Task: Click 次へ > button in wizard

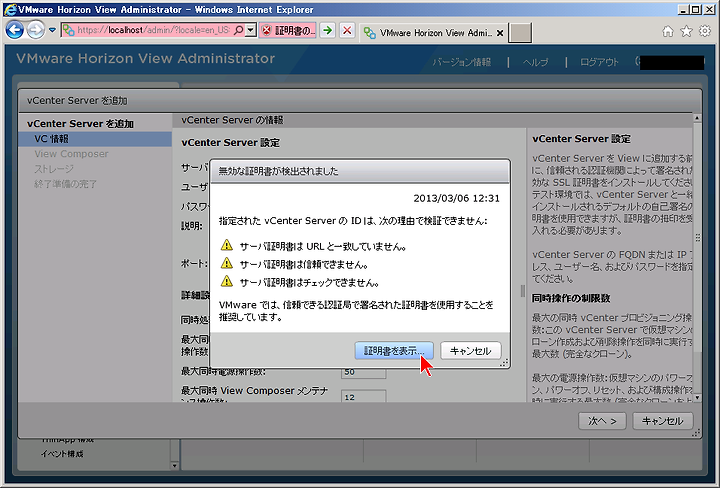Action: (602, 421)
